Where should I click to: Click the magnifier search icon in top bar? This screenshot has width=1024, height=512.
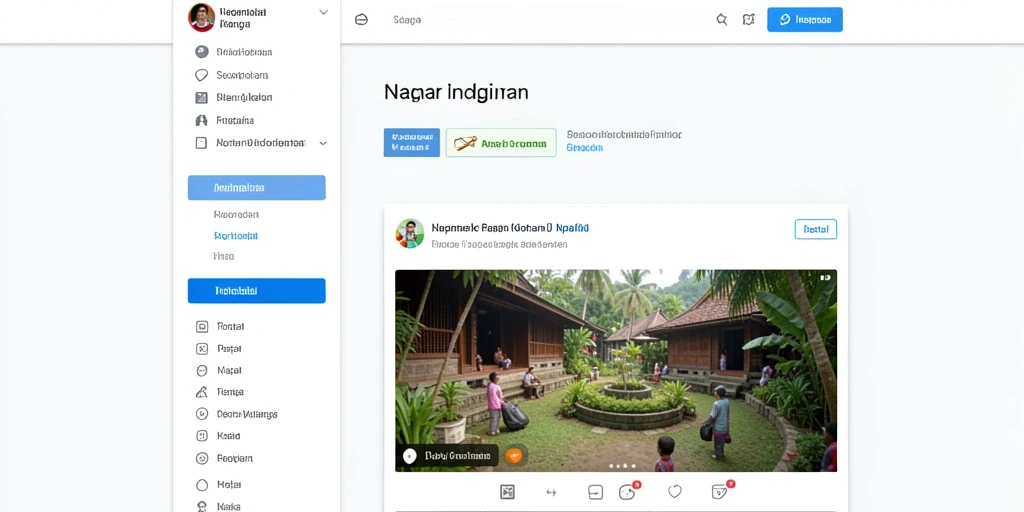pos(722,20)
